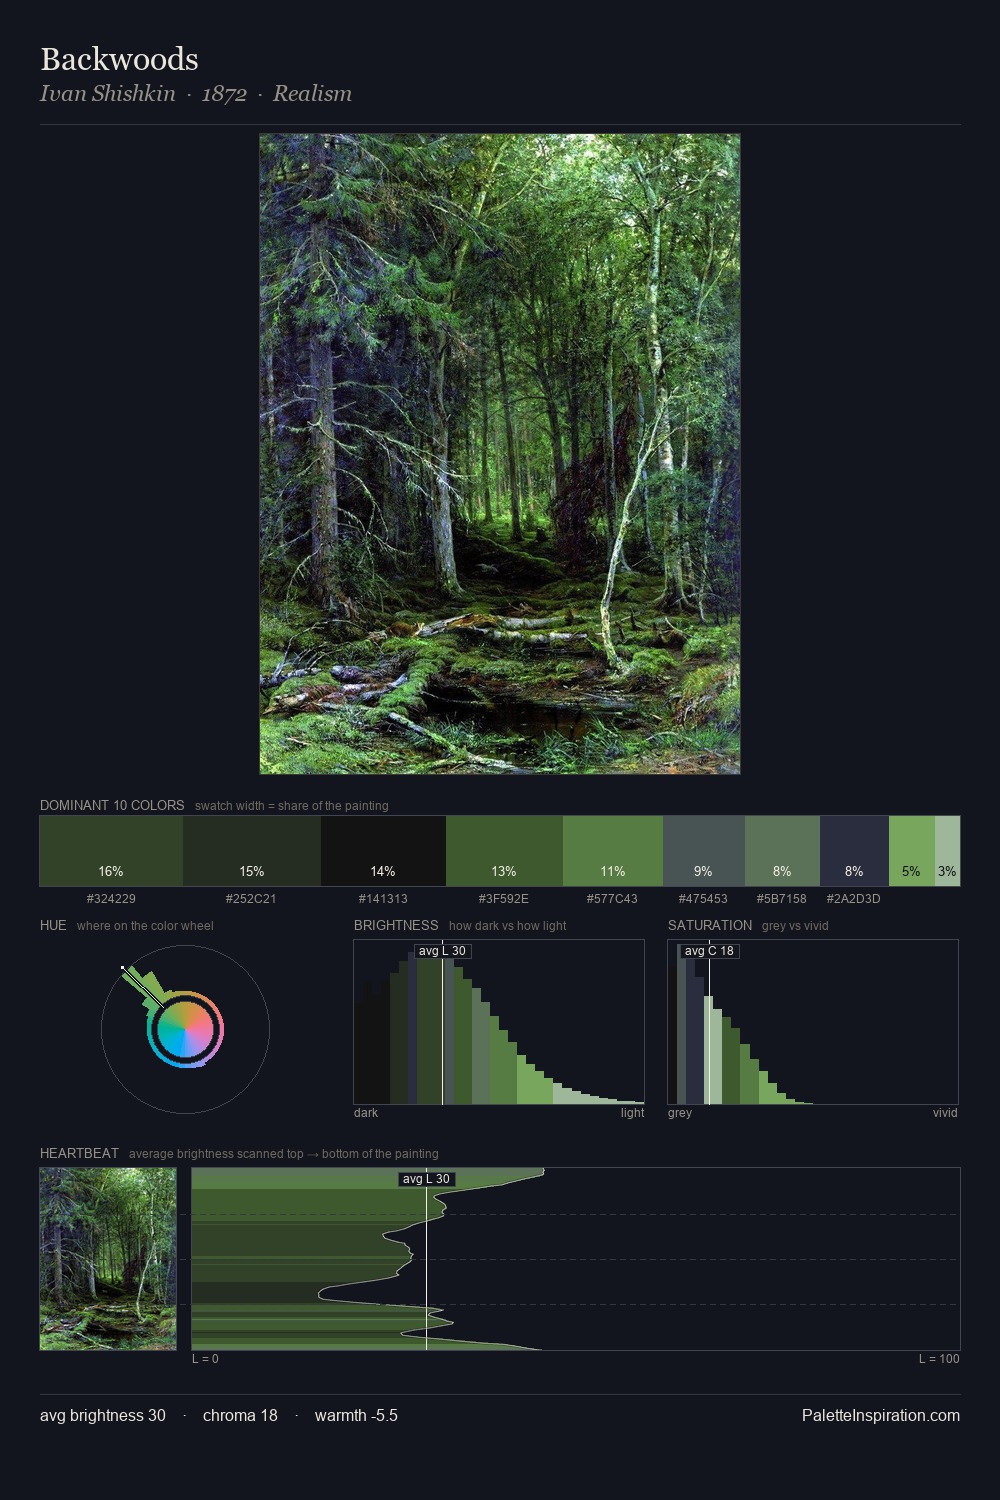Click the title 'Backwoods'

[x=119, y=59]
